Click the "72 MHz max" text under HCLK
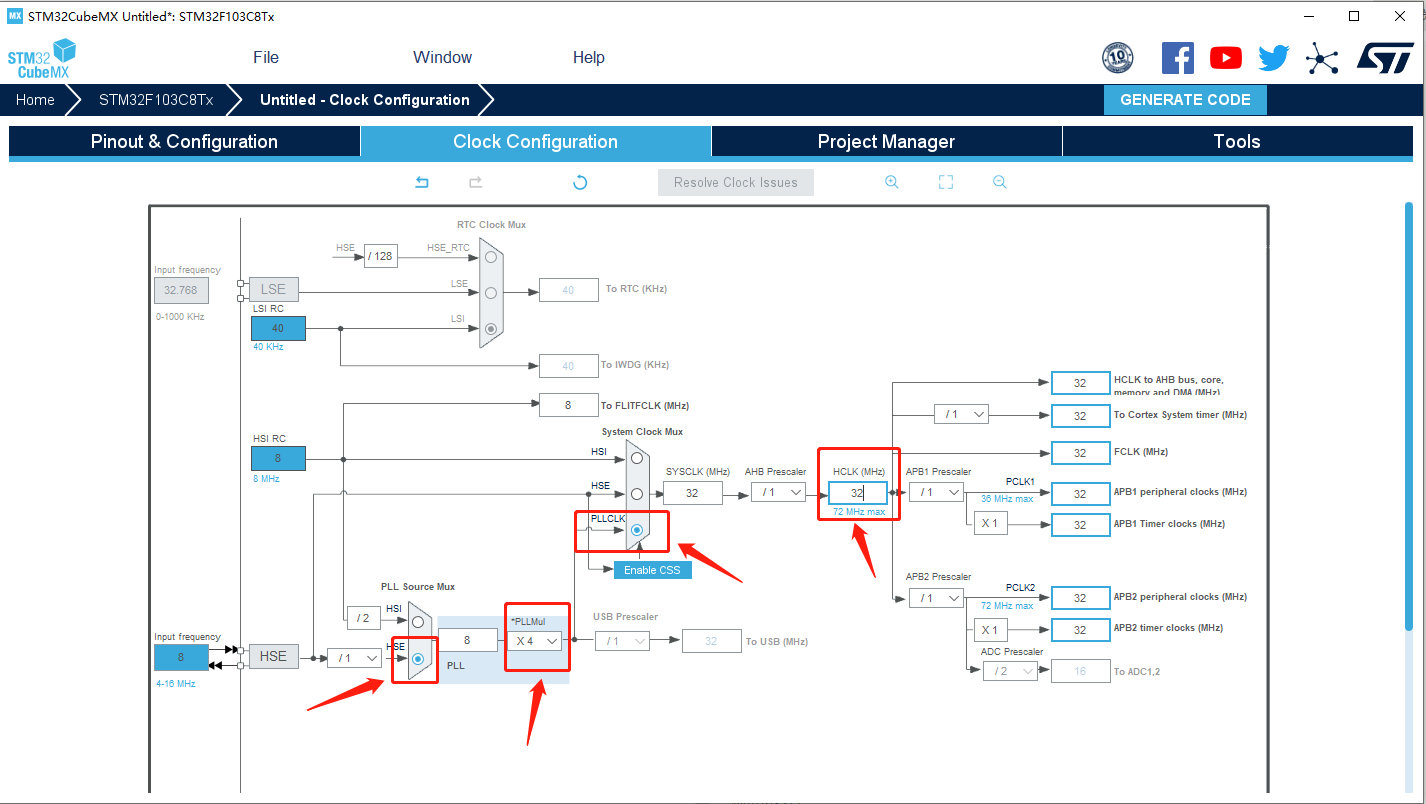 [859, 512]
